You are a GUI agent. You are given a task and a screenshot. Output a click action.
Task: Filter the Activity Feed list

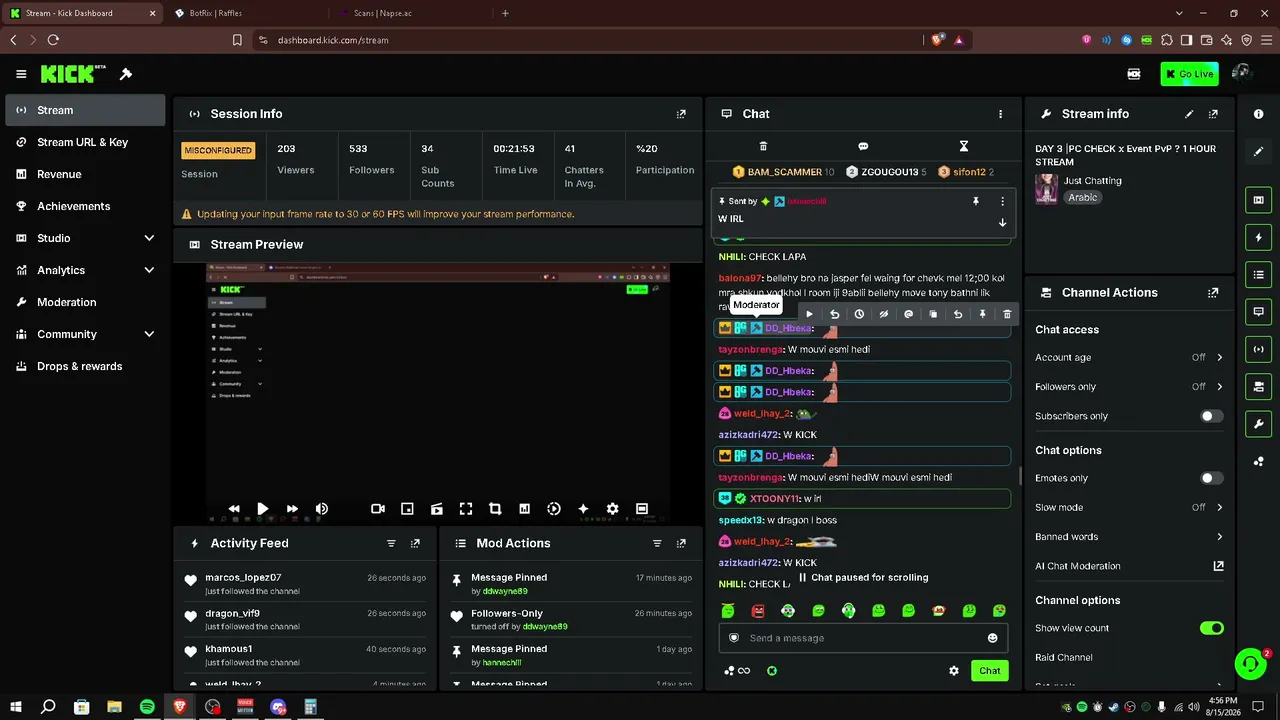(x=391, y=543)
